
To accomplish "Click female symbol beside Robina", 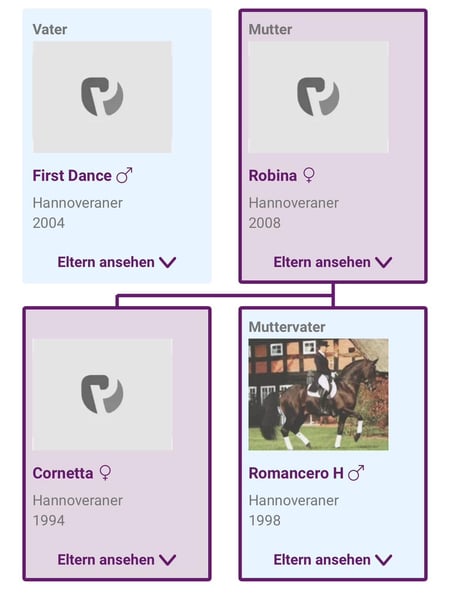I will (309, 176).
